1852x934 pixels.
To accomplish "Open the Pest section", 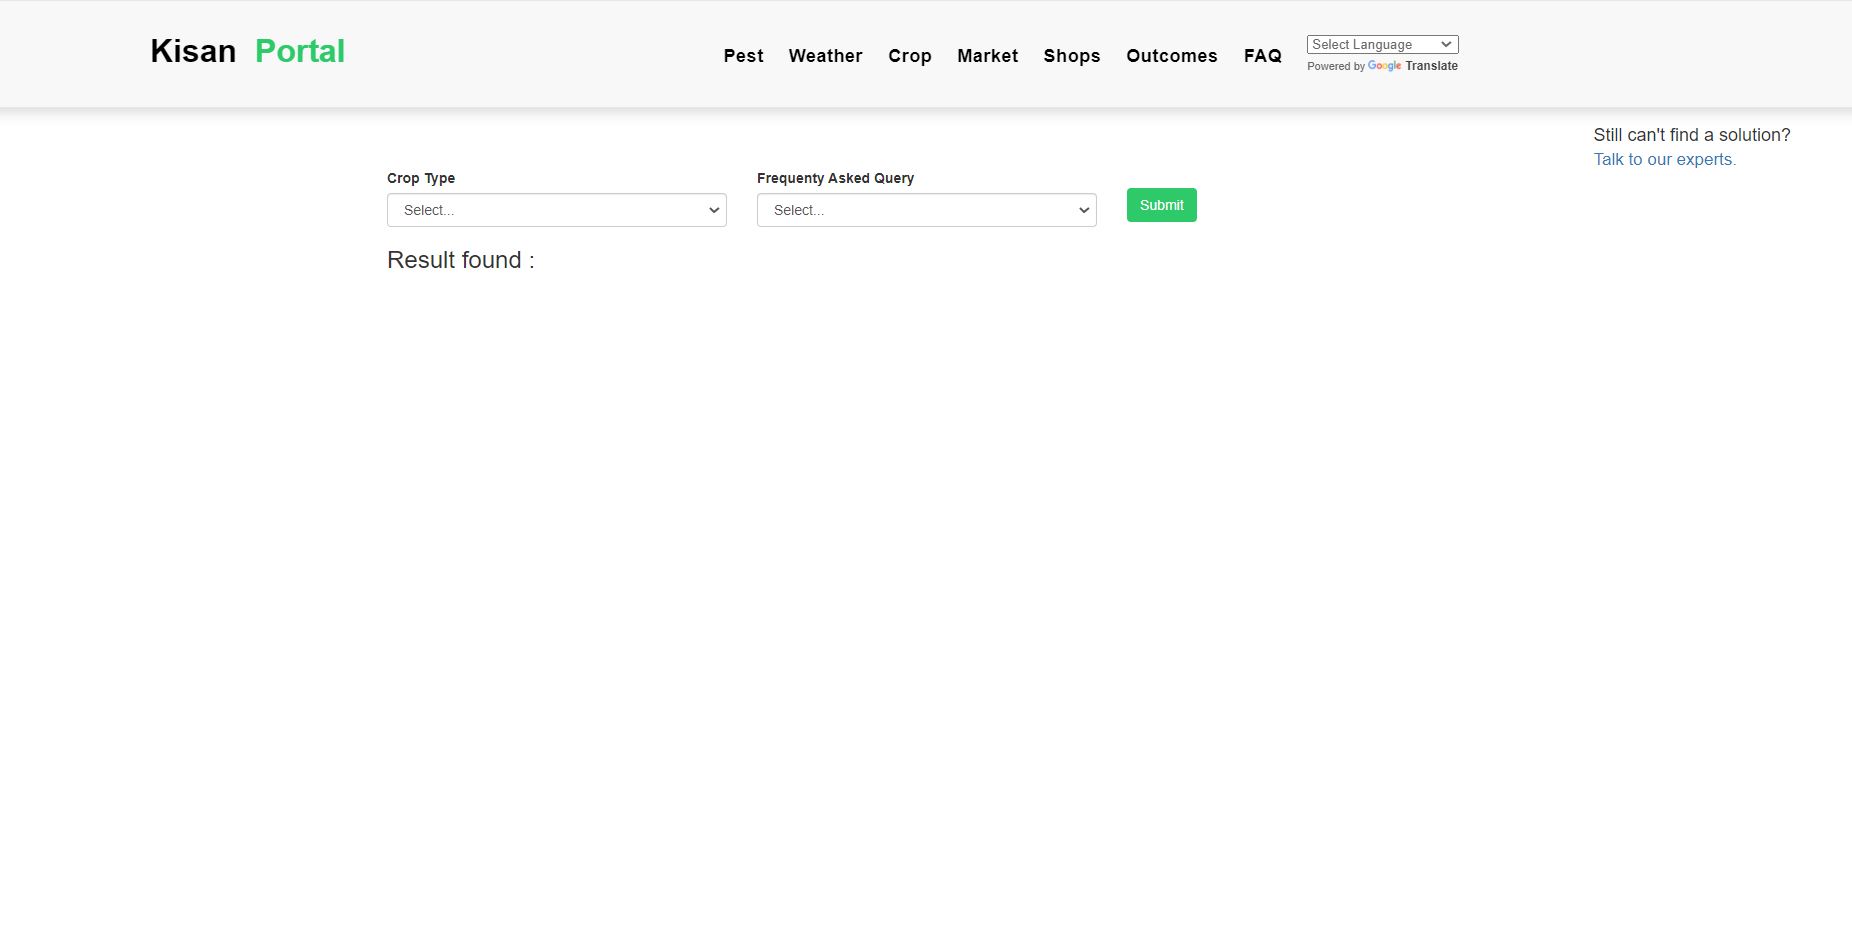I will coord(743,56).
